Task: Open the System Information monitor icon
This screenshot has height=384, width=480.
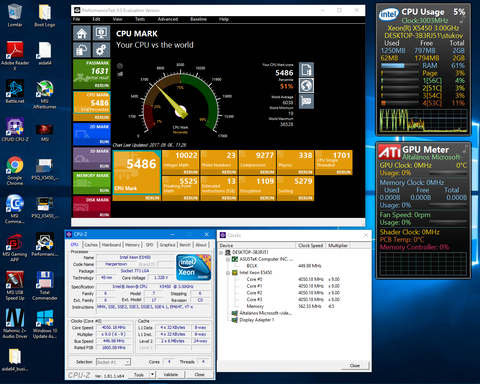Action: (x=101, y=34)
